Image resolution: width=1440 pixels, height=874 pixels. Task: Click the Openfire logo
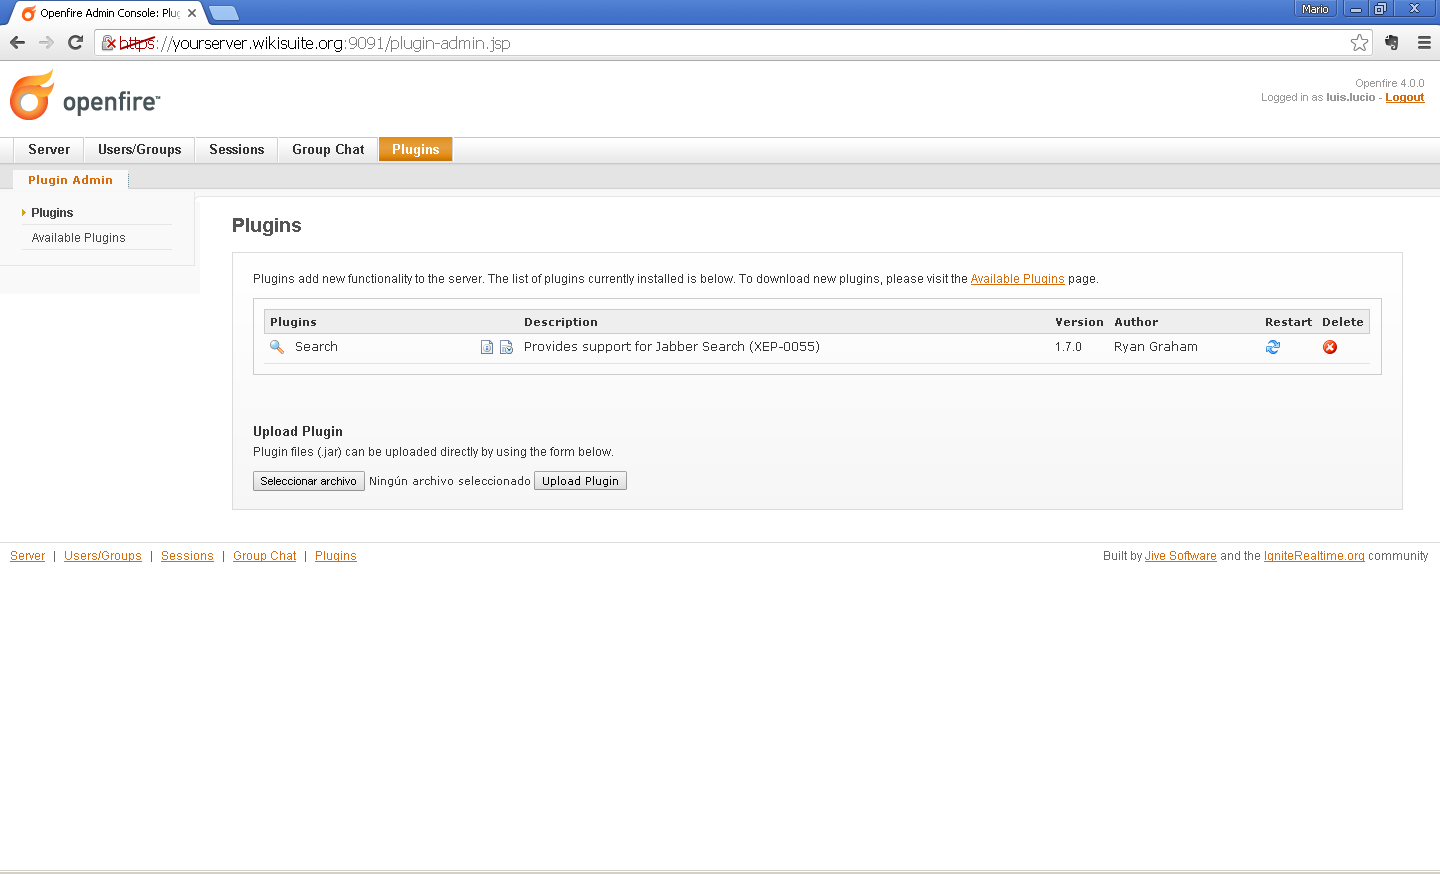(84, 97)
